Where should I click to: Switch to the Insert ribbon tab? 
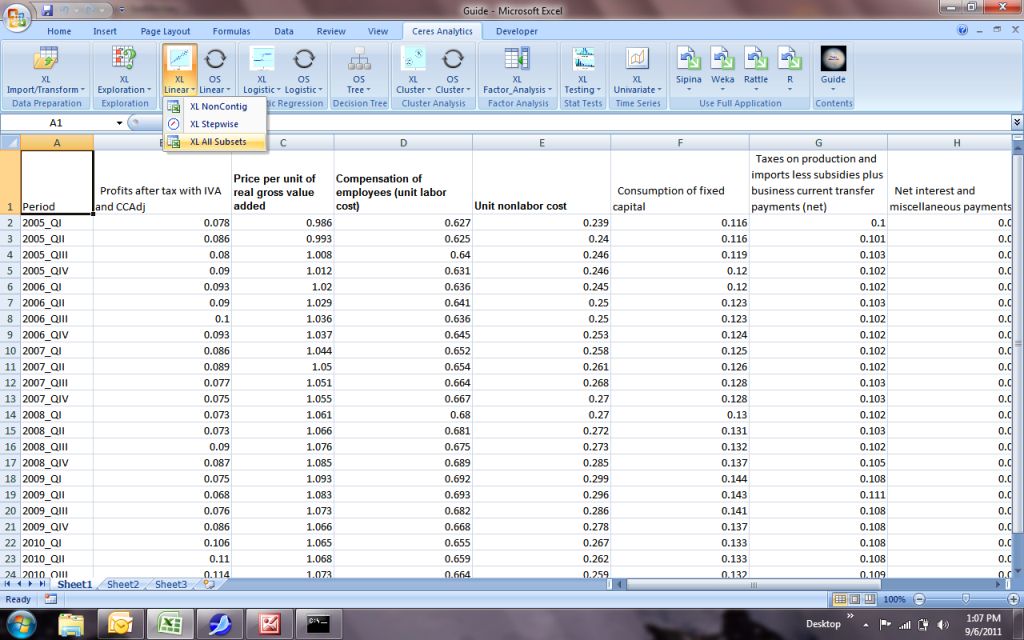pos(104,31)
